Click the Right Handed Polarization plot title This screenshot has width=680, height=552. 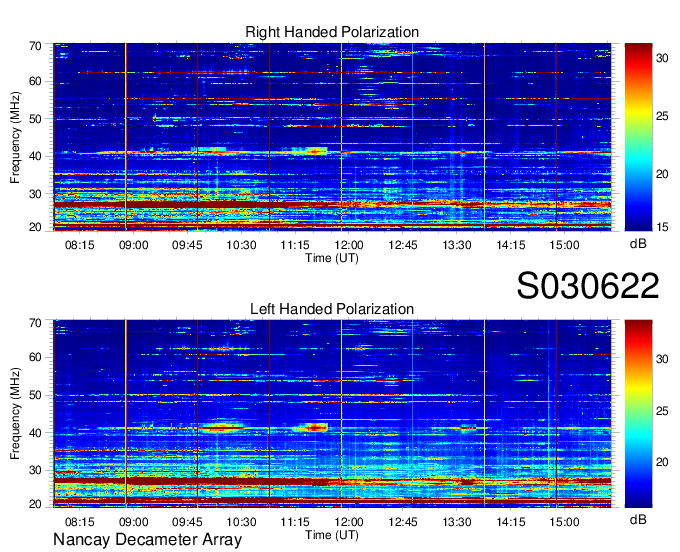[x=332, y=32]
